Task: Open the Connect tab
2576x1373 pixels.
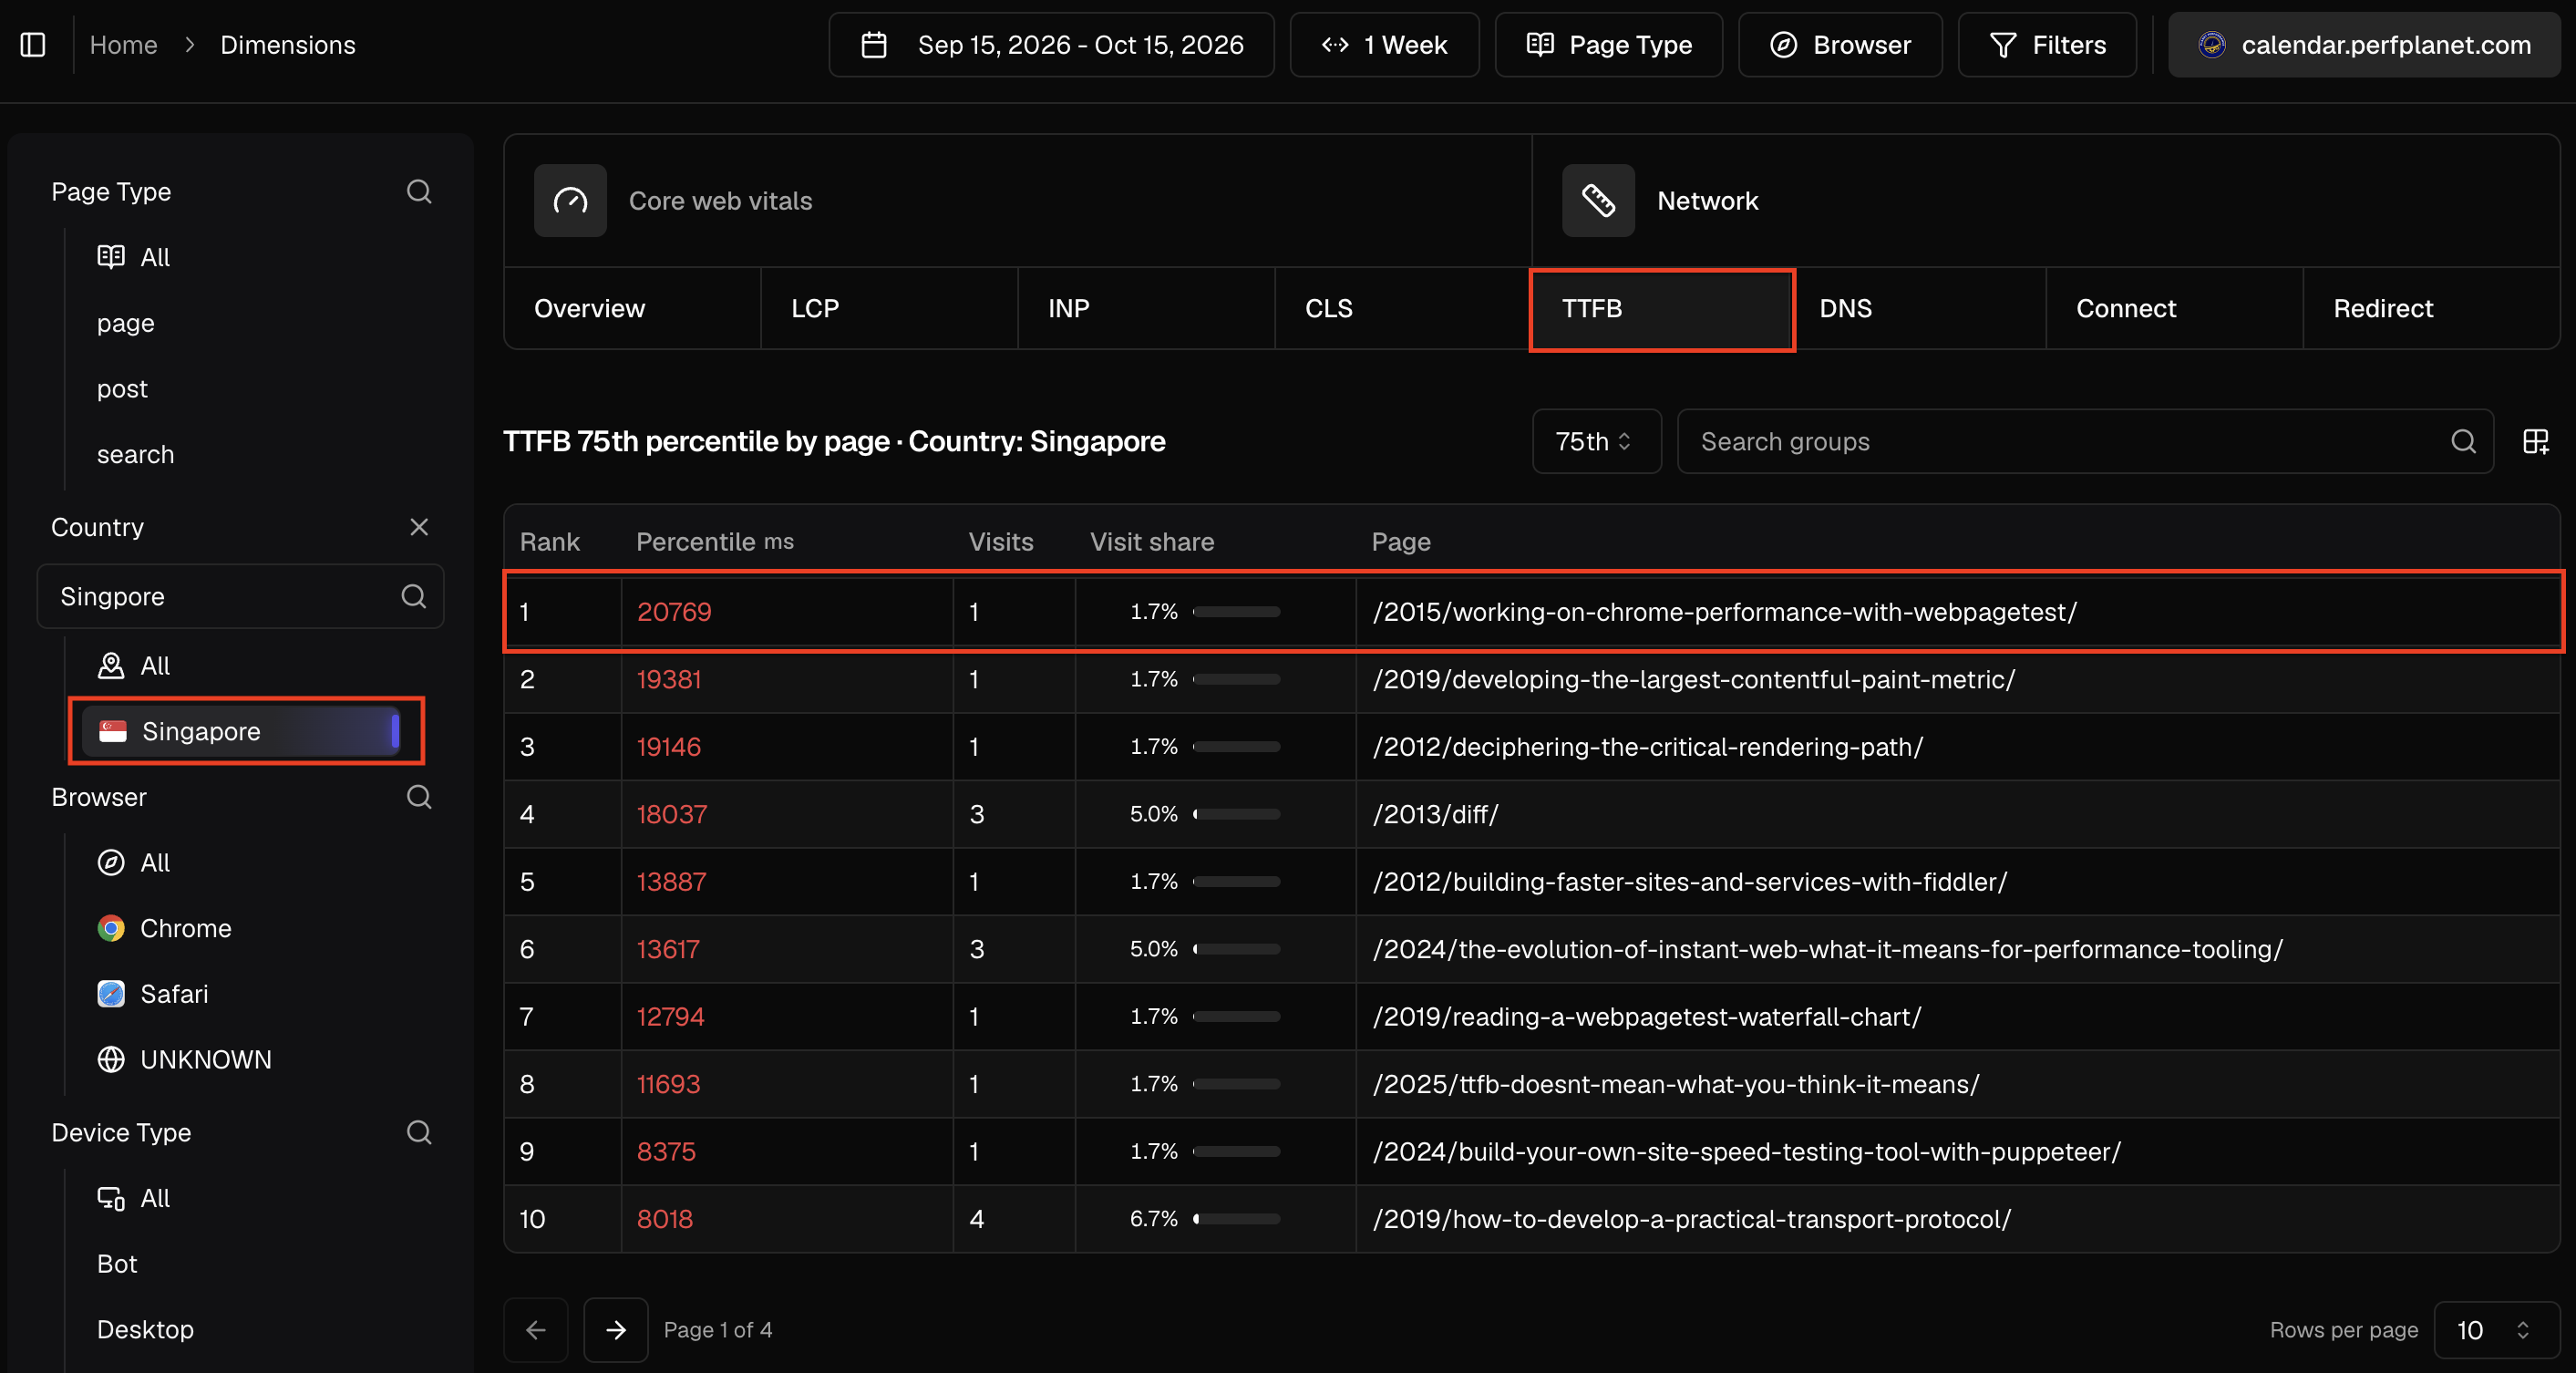Action: pyautogui.click(x=2174, y=308)
